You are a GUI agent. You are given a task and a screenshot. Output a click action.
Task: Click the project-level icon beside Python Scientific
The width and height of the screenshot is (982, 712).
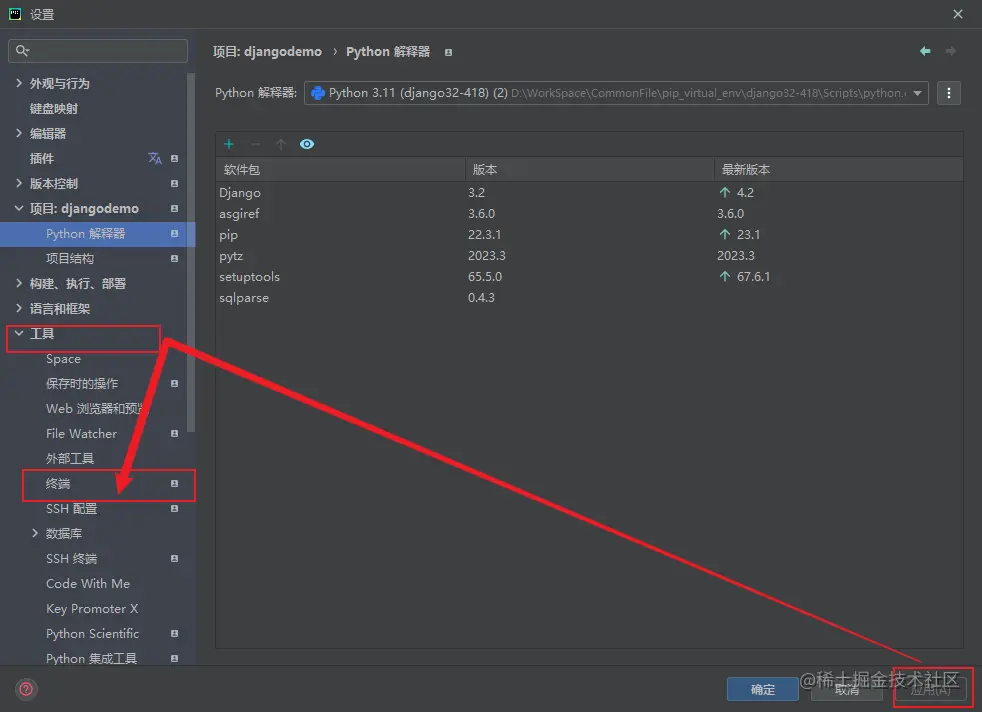[x=175, y=634]
